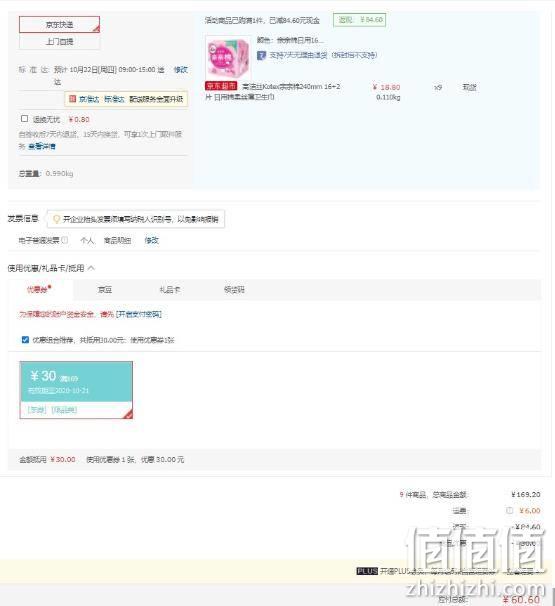
Task: Open the 领货码 tab
Action: (234, 290)
